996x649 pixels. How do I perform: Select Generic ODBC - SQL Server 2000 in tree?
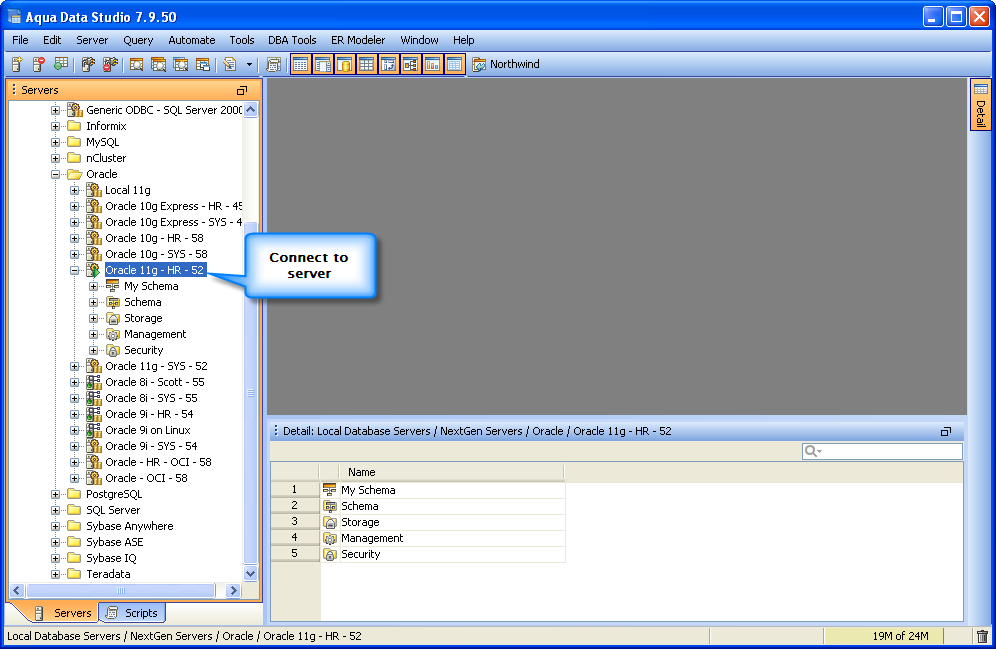[164, 110]
